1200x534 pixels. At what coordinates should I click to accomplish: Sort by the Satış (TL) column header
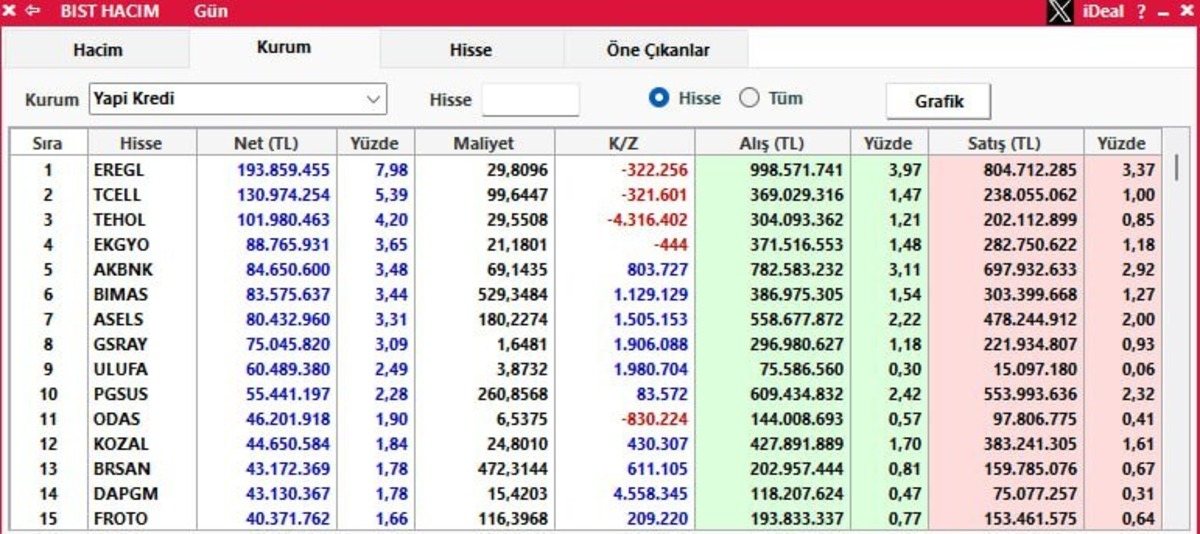pyautogui.click(x=1005, y=144)
